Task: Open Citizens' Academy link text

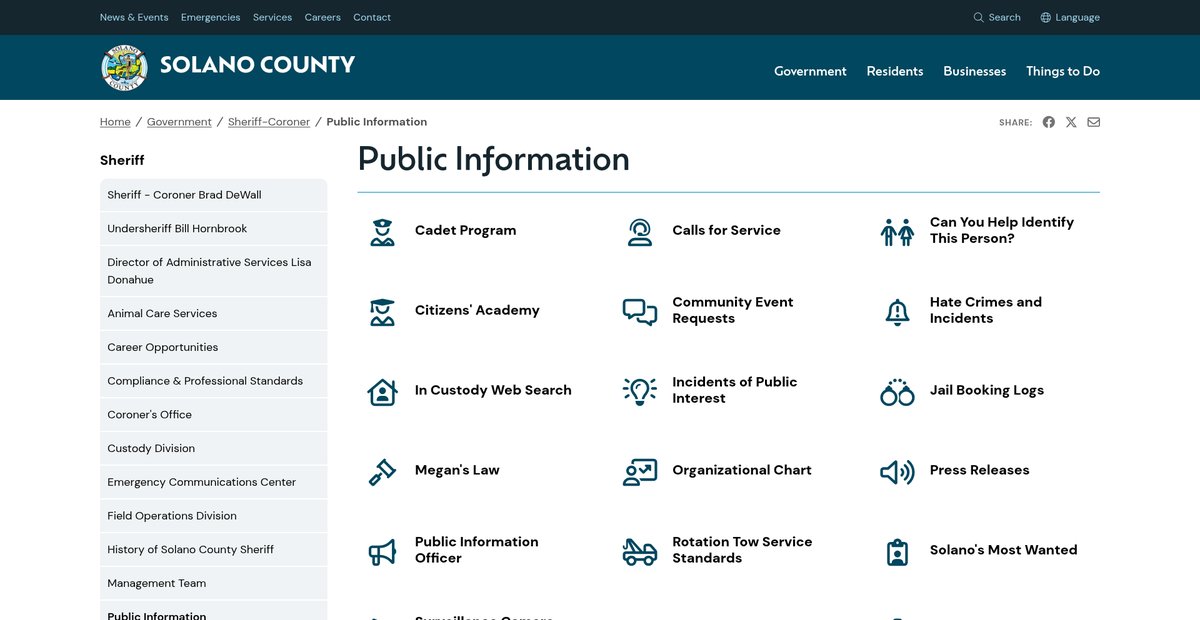Action: click(477, 310)
